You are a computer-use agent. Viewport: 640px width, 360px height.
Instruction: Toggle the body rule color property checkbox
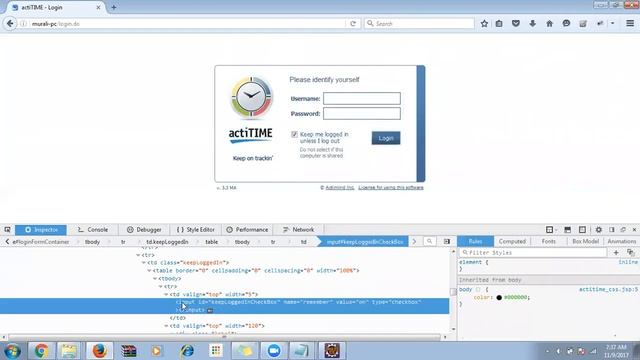click(x=478, y=289)
